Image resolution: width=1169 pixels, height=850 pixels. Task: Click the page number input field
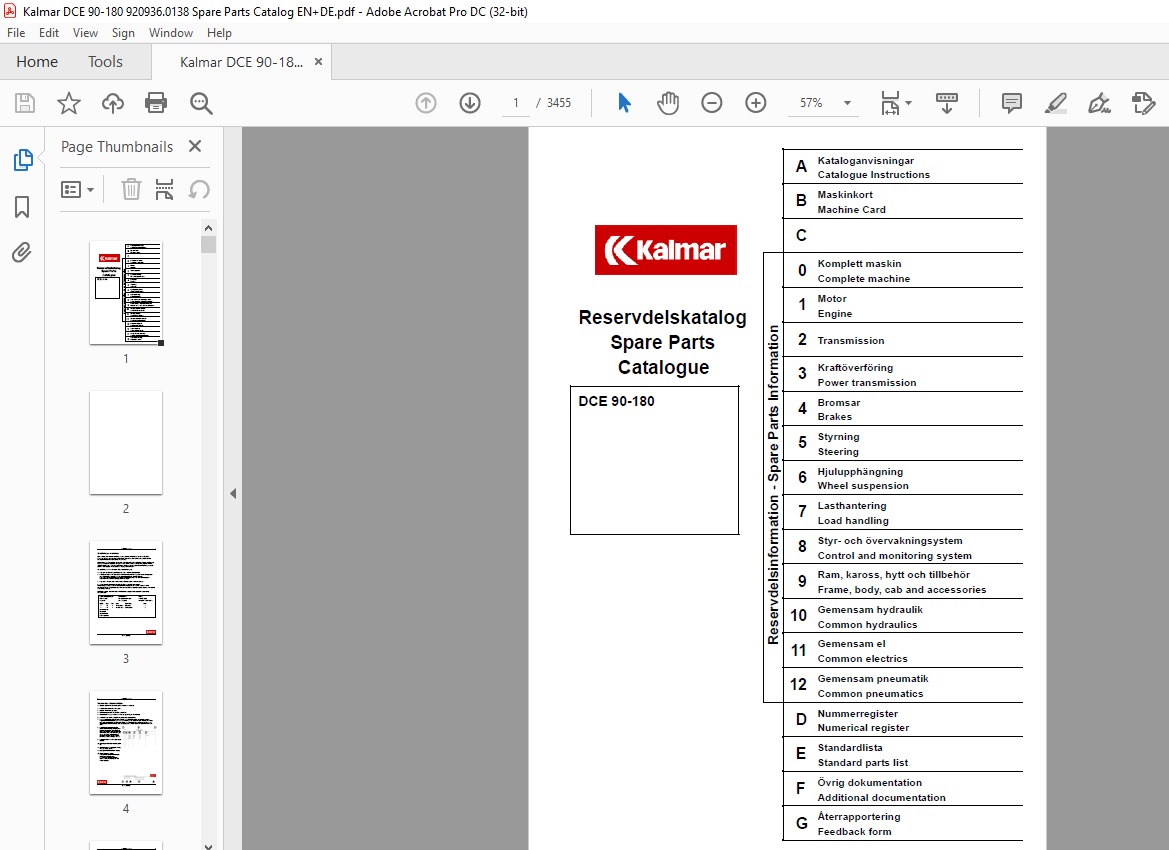[516, 103]
